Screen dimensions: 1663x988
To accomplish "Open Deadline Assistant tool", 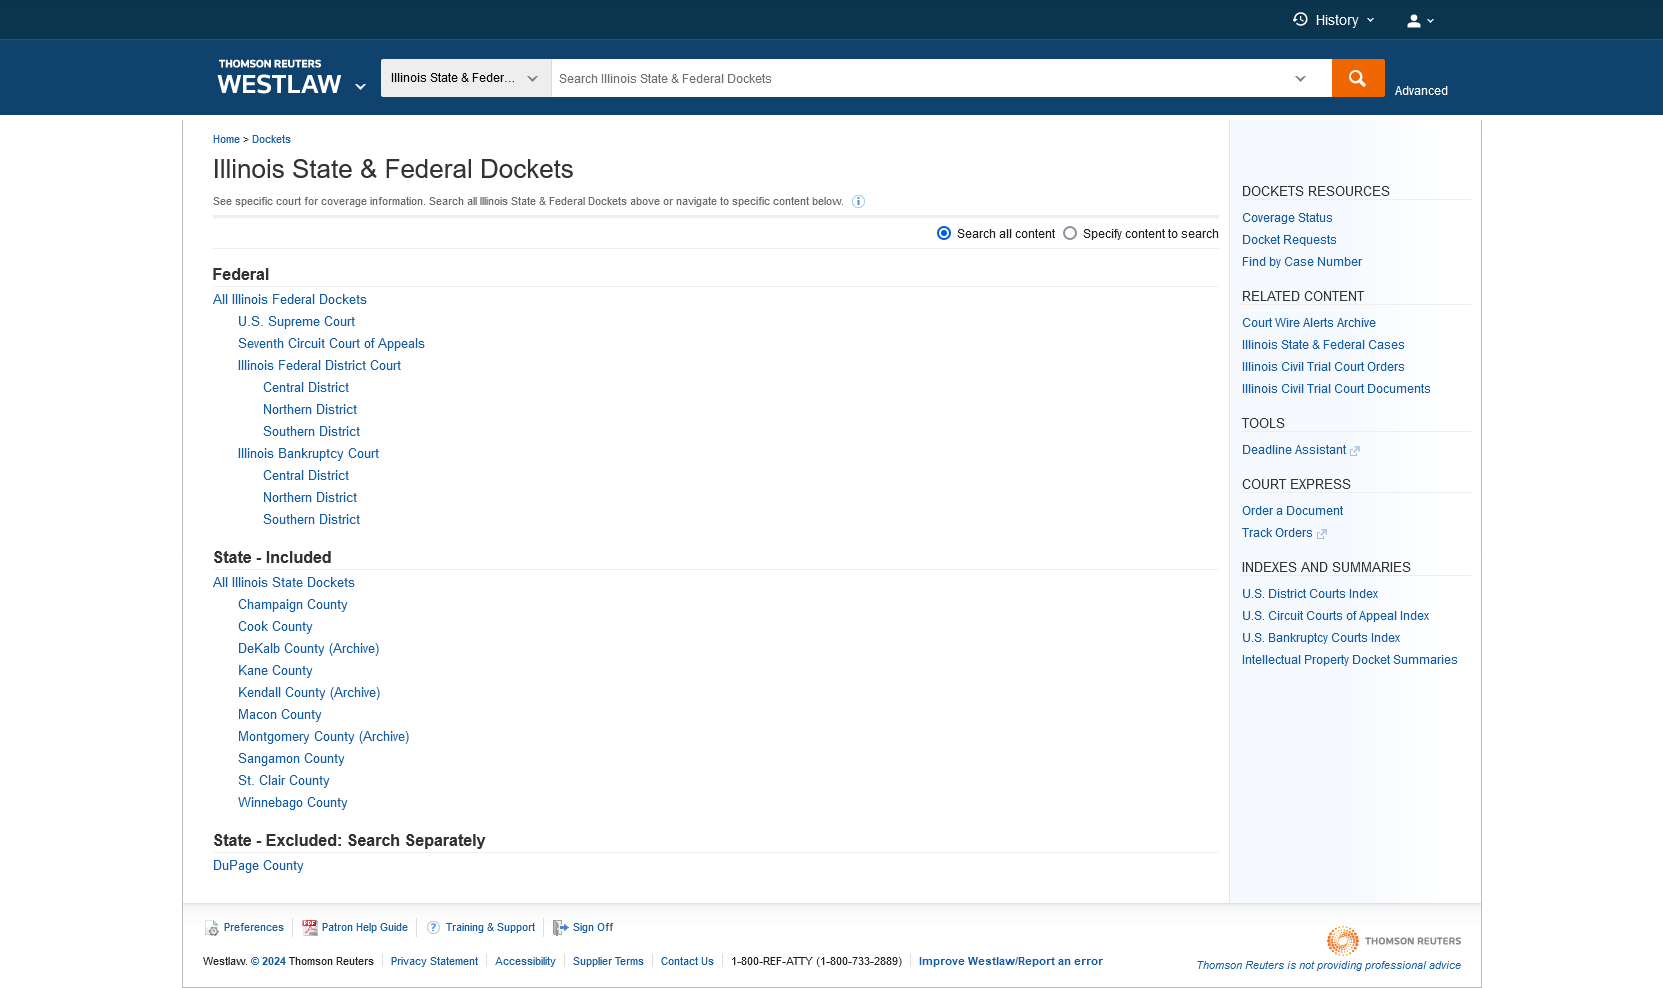I will coord(1294,450).
